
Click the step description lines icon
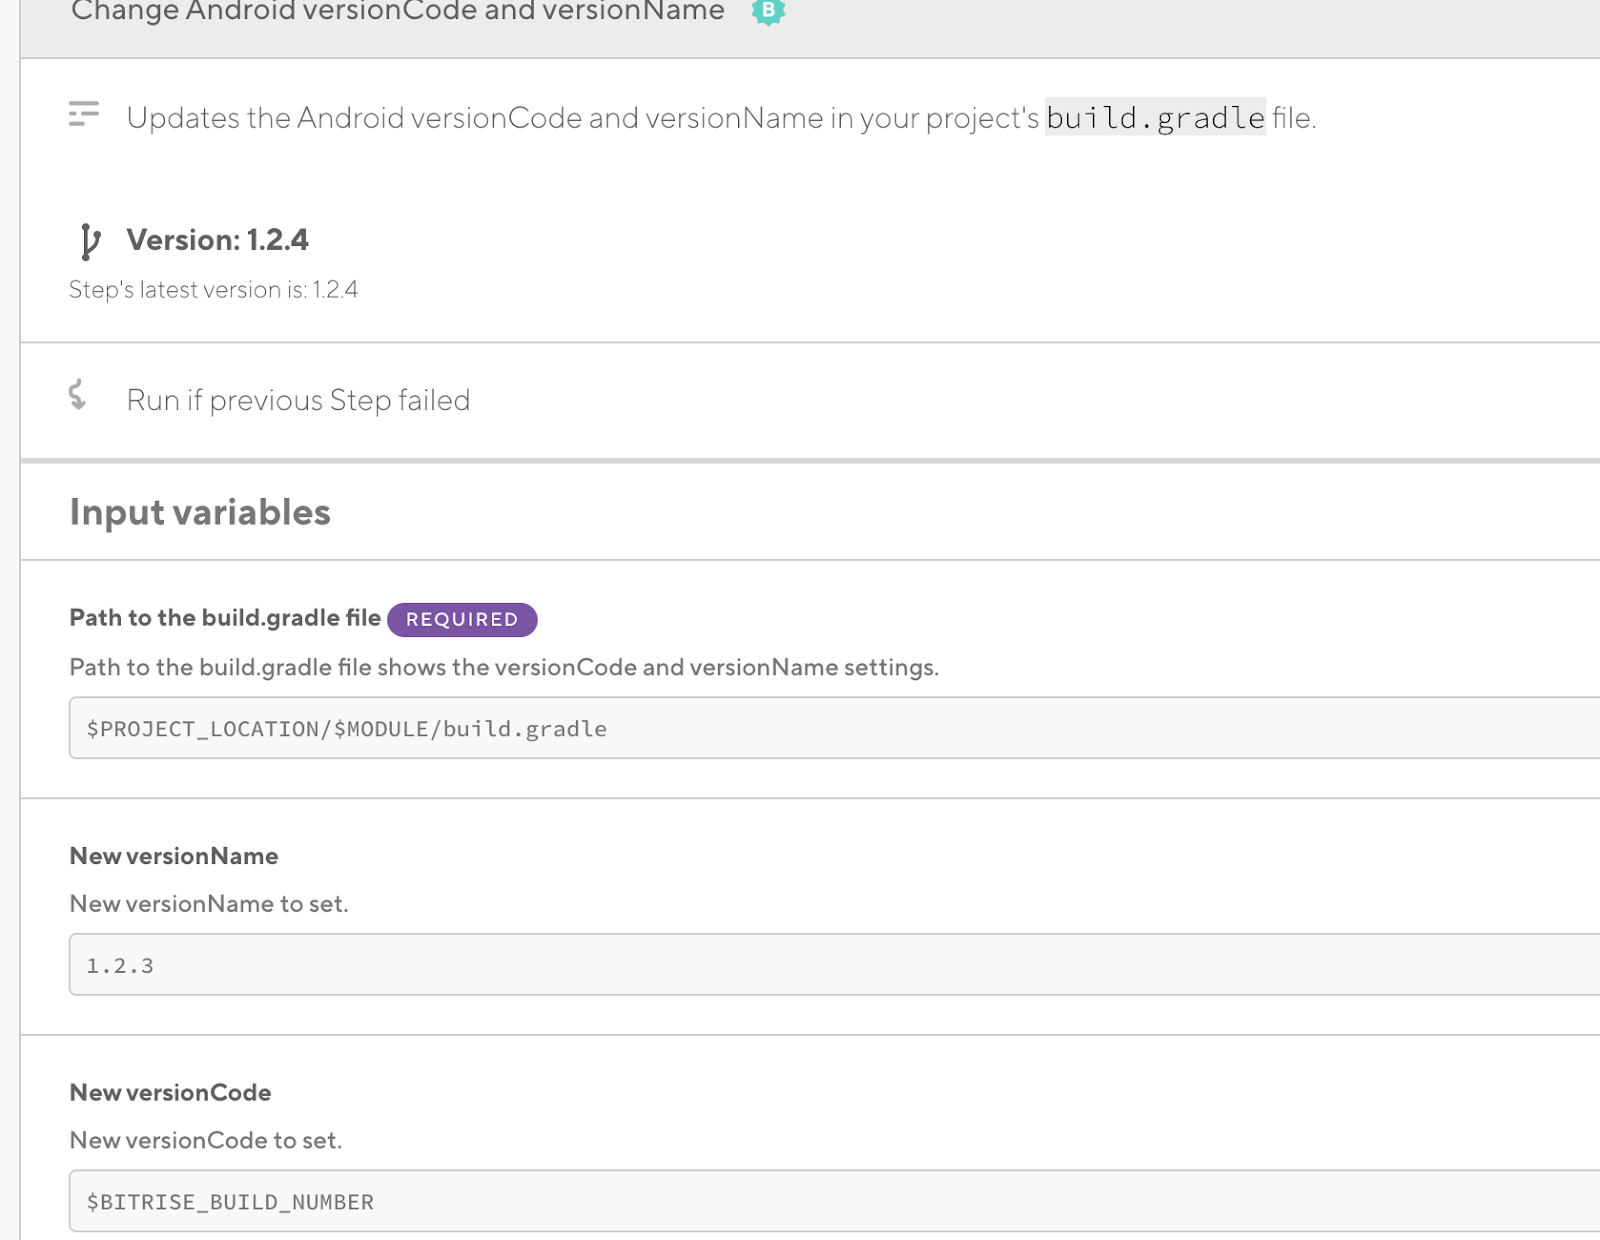click(84, 113)
